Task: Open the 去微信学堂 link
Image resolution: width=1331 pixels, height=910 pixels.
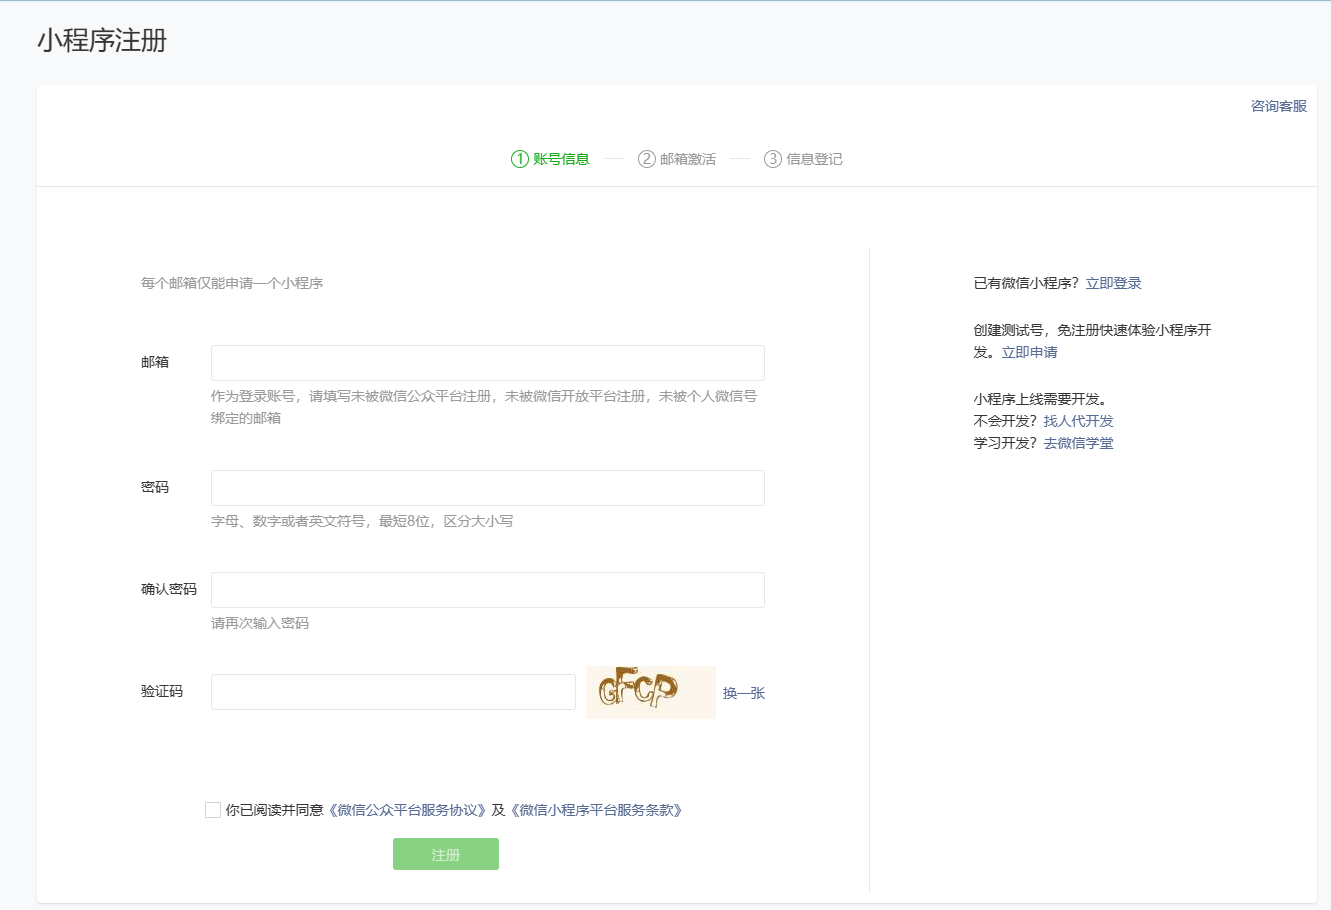Action: point(1079,443)
